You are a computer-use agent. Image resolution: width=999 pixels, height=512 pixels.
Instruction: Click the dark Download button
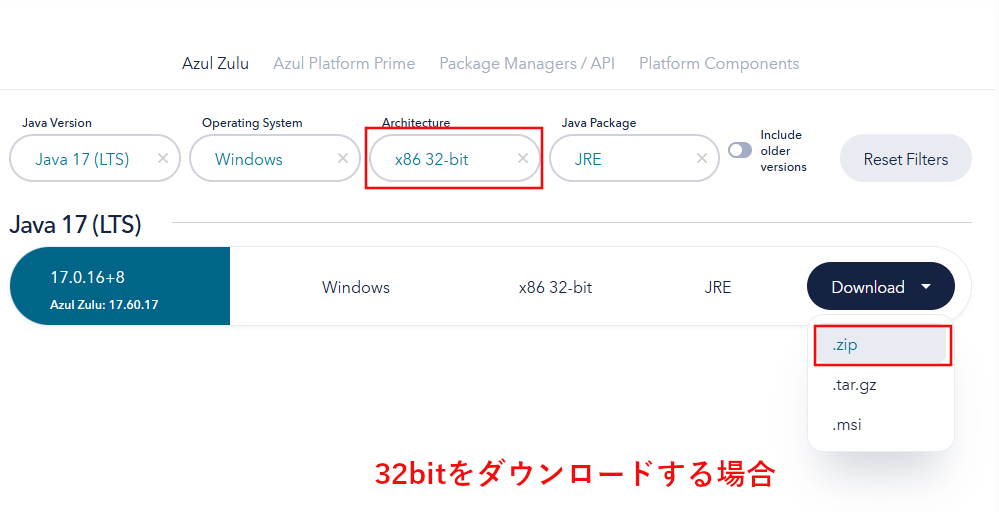(880, 287)
